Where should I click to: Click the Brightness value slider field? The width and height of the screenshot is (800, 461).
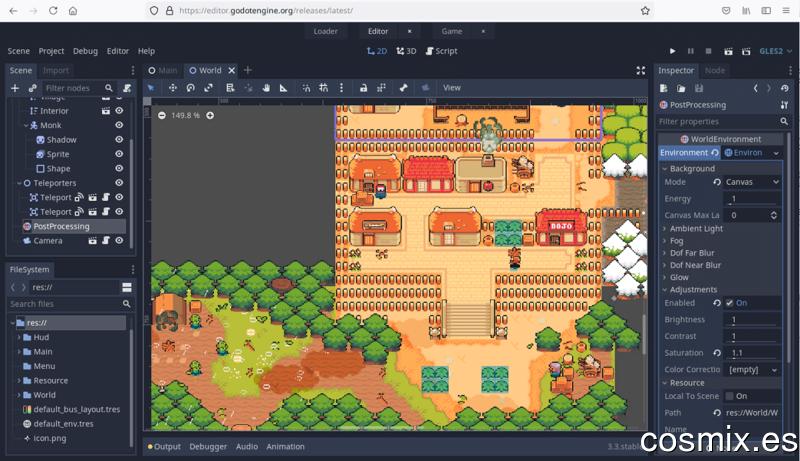754,320
